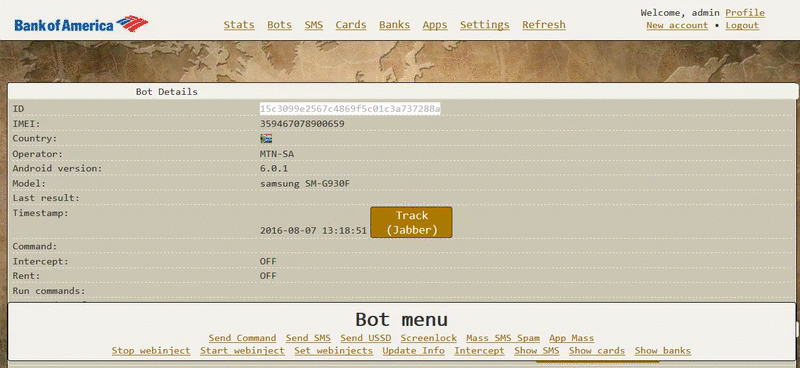Screen dimensions: 800x368
Task: Go to the Bots menu item
Action: pyautogui.click(x=280, y=24)
